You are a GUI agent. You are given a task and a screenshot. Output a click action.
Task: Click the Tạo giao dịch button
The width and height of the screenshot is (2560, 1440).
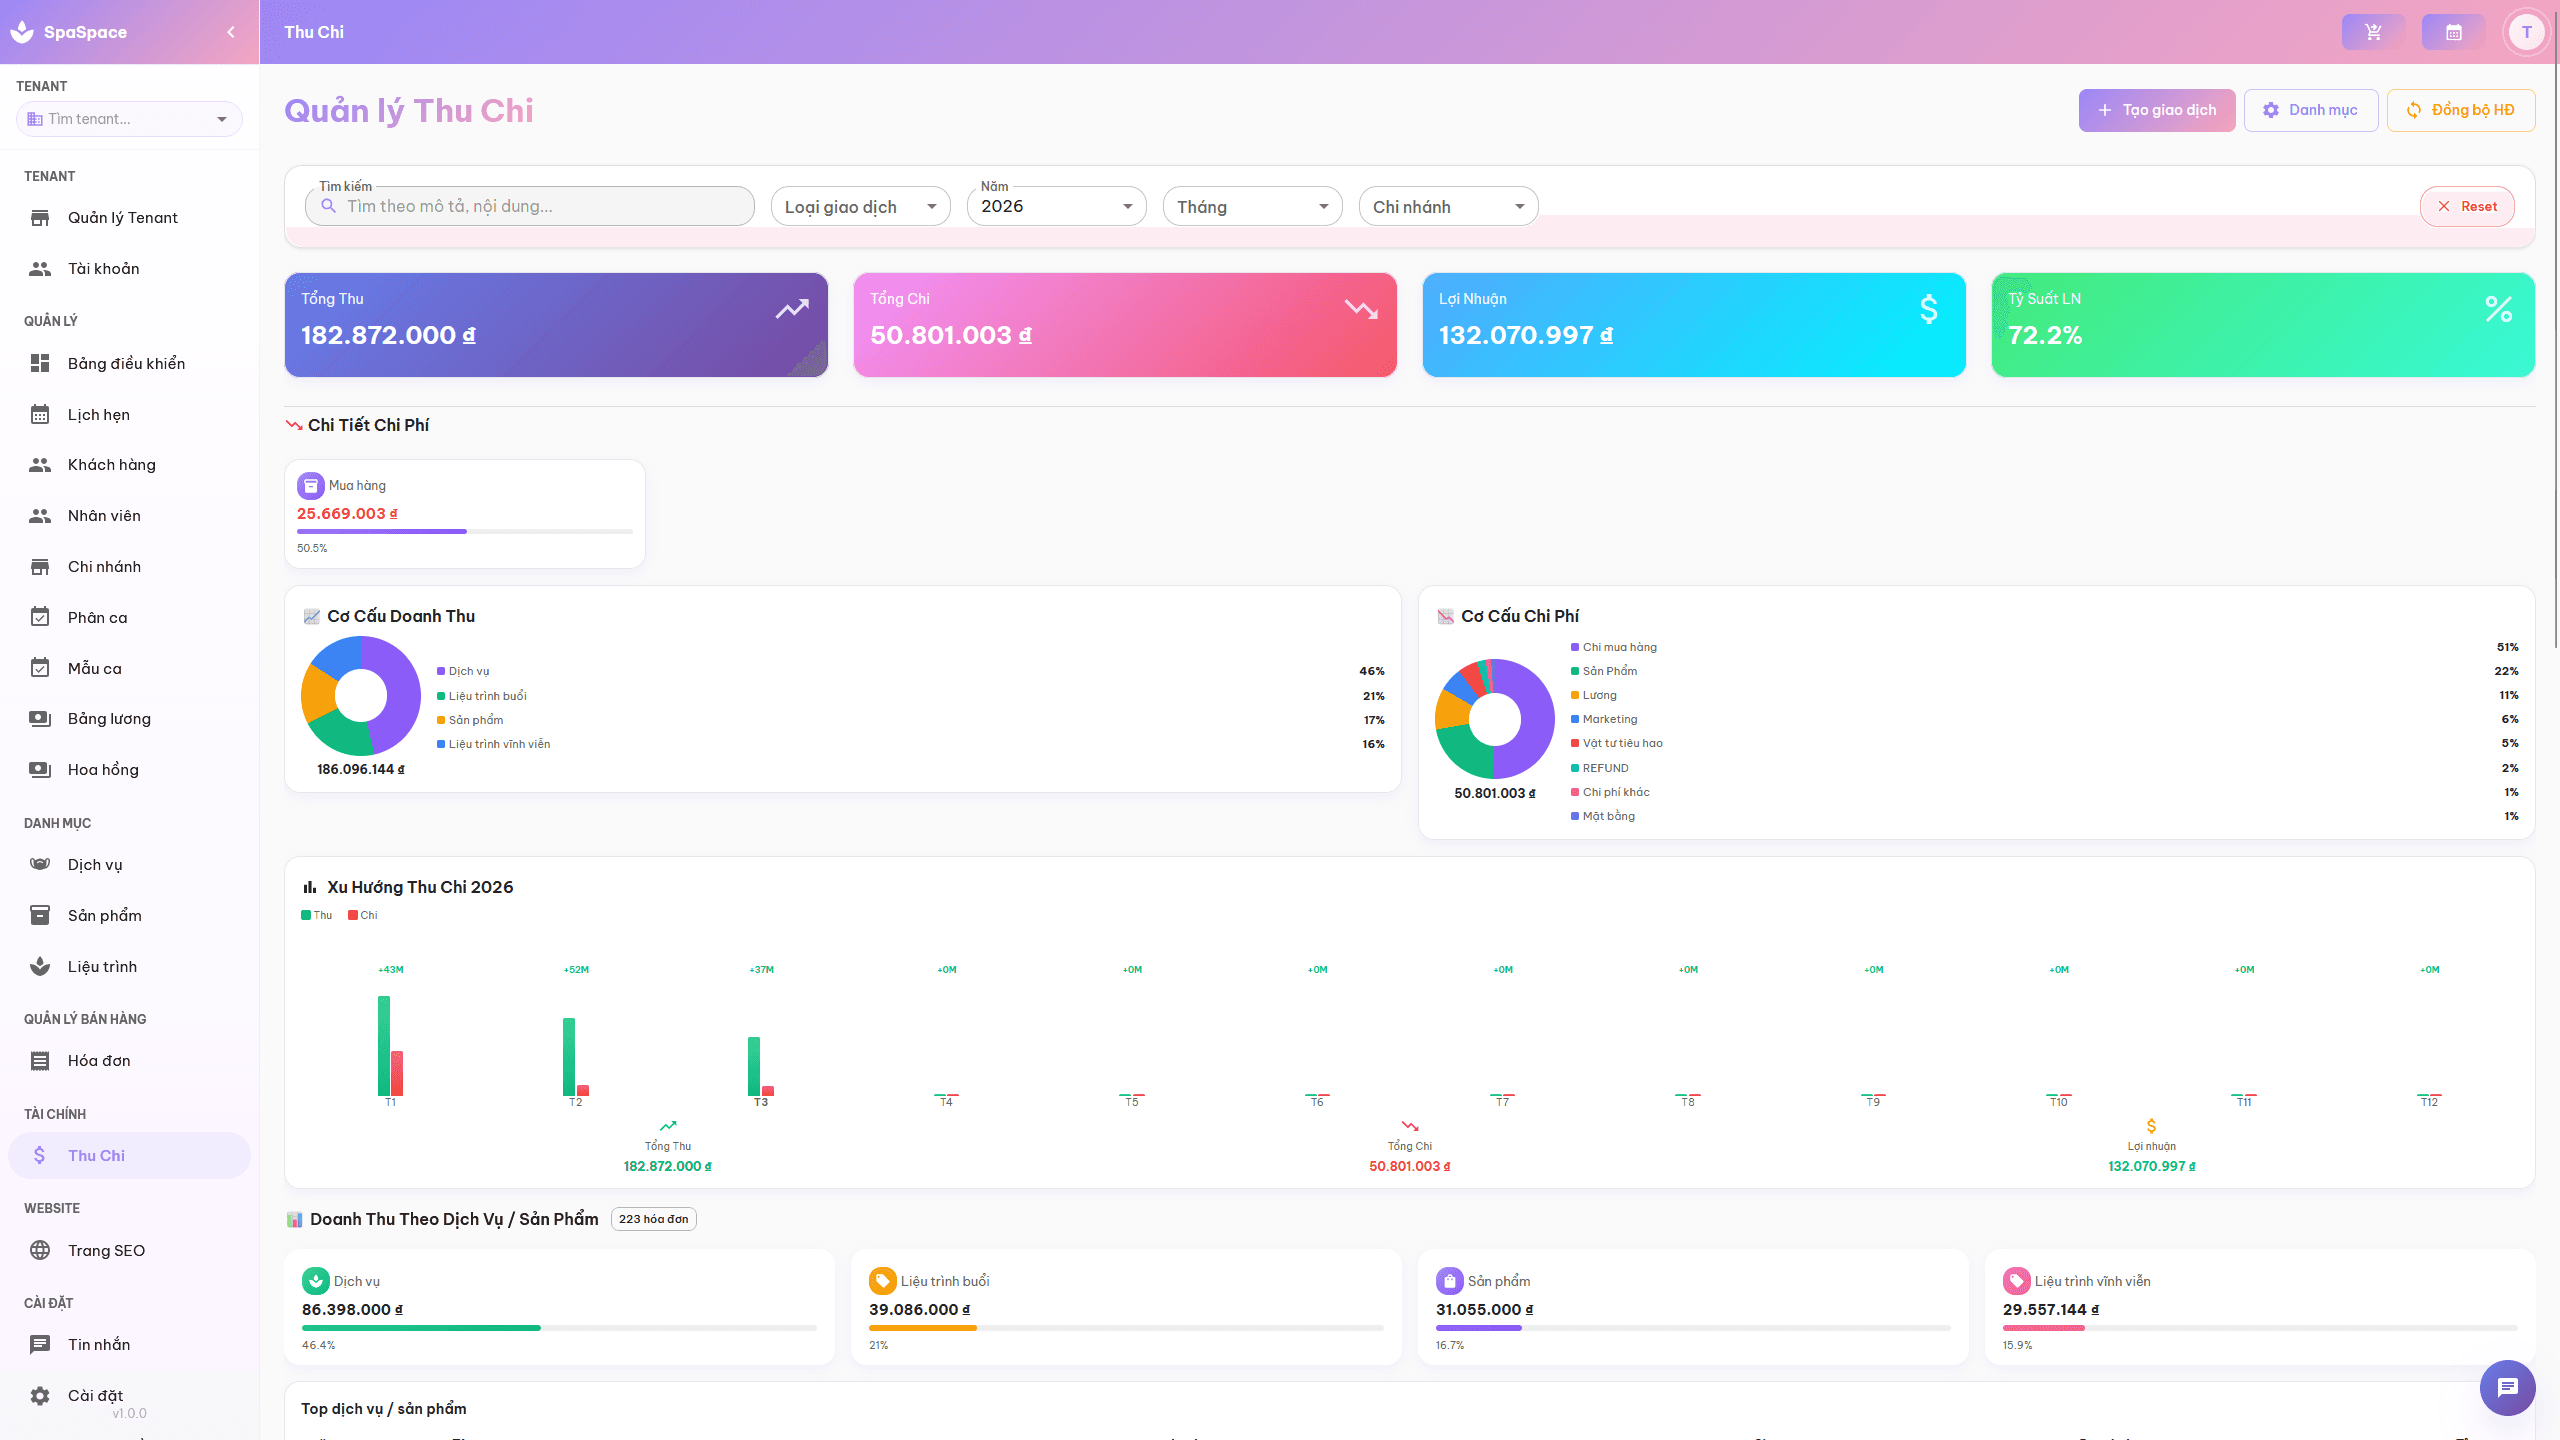pyautogui.click(x=2156, y=110)
